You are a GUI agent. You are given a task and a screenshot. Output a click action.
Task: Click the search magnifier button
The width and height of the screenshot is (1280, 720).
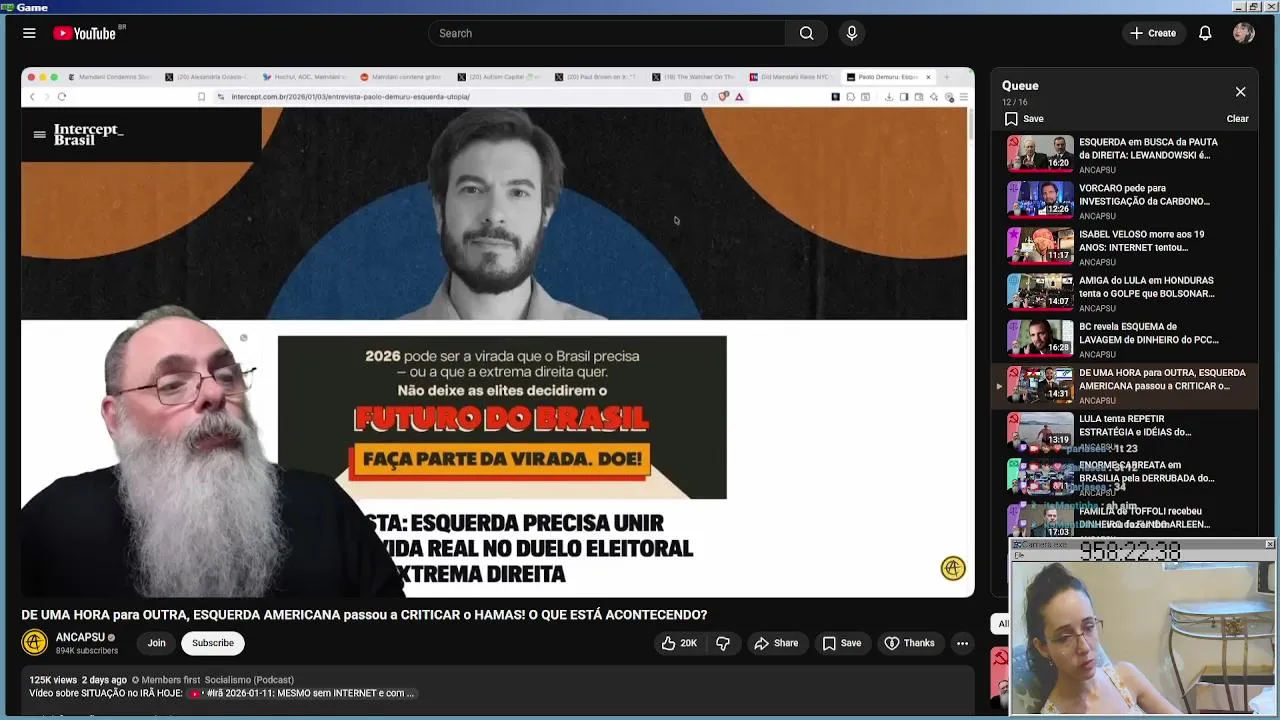click(806, 33)
